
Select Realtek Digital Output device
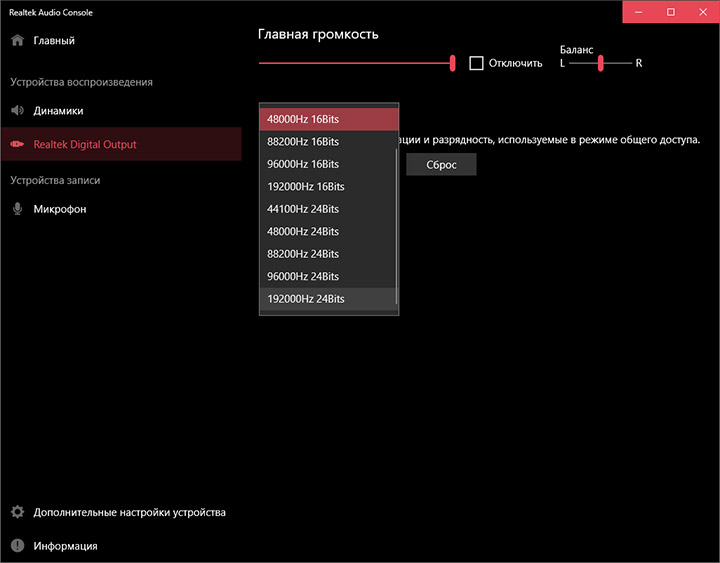[x=121, y=144]
